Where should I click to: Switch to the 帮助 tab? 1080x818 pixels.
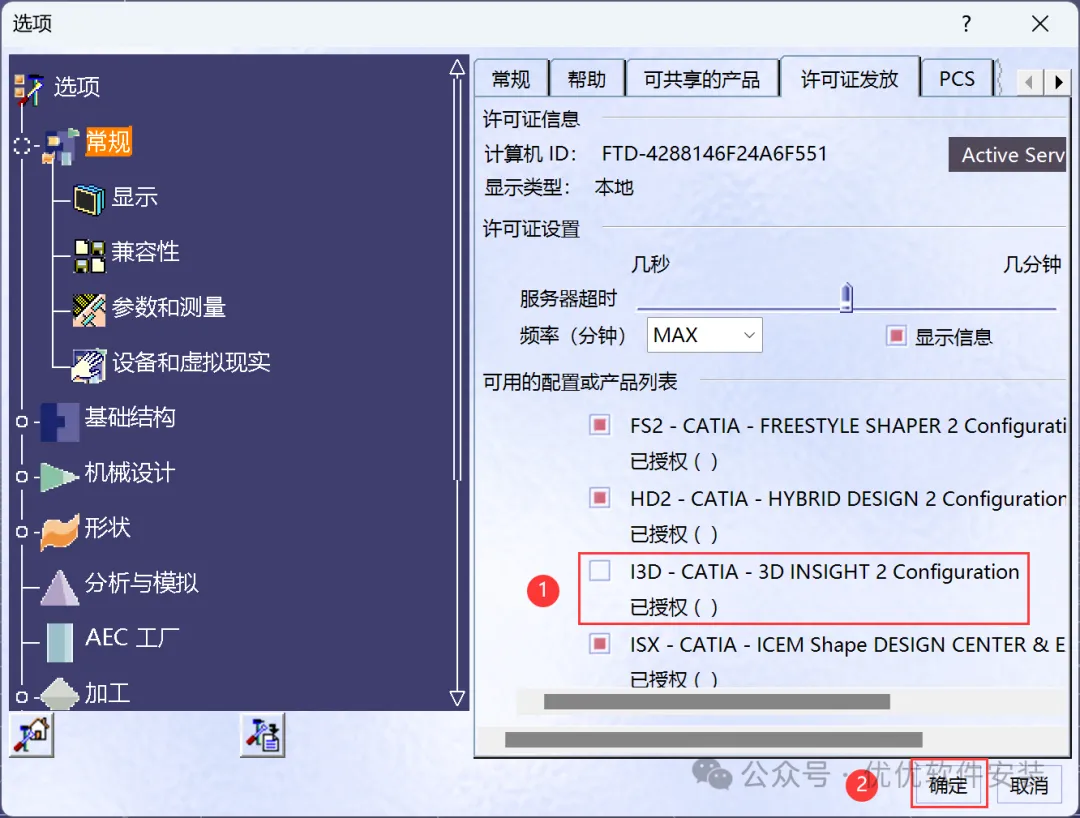coord(587,78)
